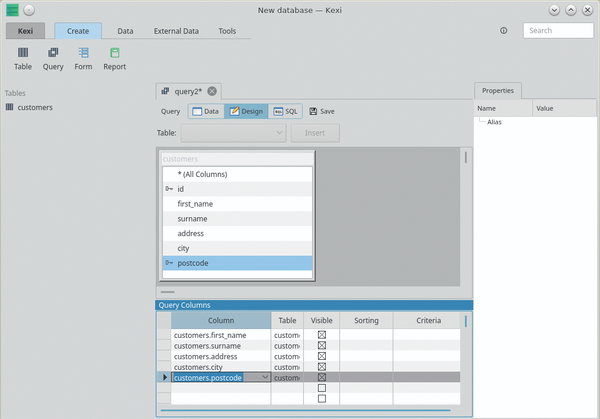This screenshot has width=600, height=419.
Task: Click the customers.address cell
Action: pos(221,356)
